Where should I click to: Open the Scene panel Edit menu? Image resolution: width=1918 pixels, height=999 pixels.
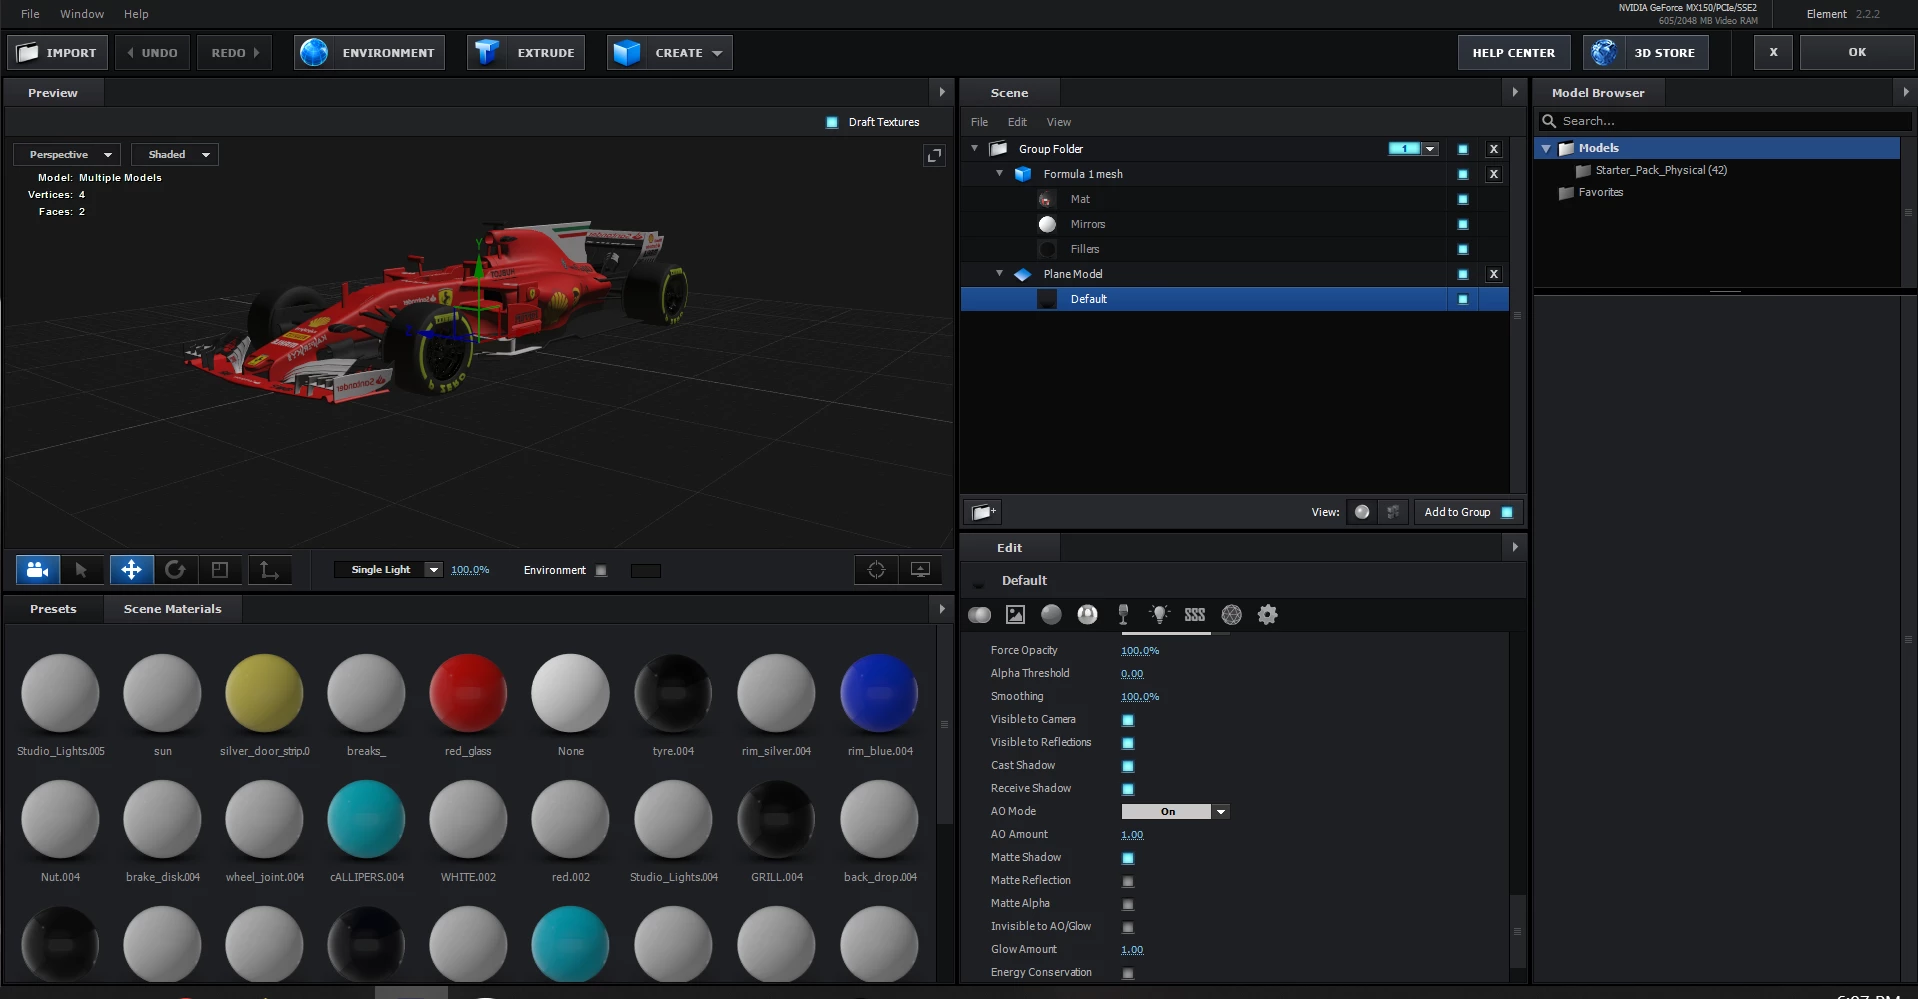(1017, 122)
